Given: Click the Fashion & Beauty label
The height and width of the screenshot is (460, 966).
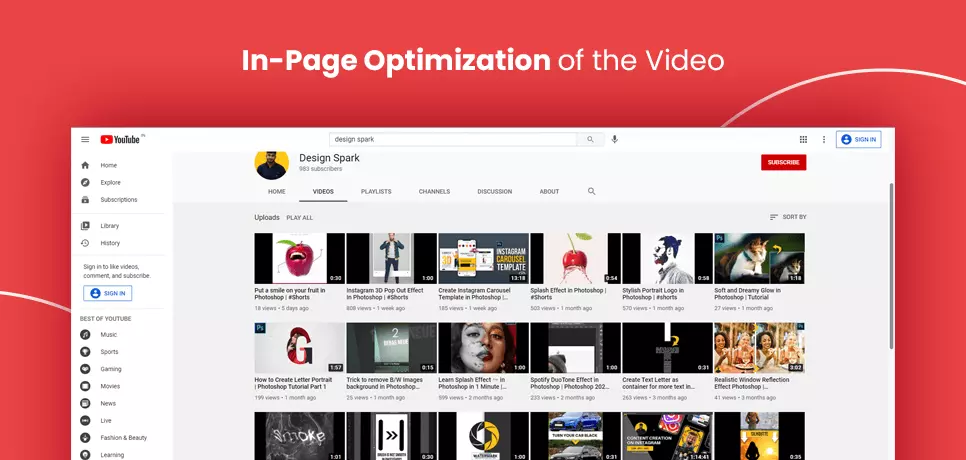Looking at the screenshot, I should 124,438.
